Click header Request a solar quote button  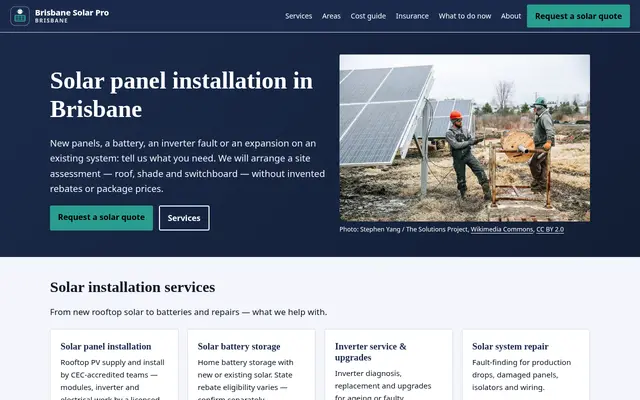pyautogui.click(x=578, y=16)
